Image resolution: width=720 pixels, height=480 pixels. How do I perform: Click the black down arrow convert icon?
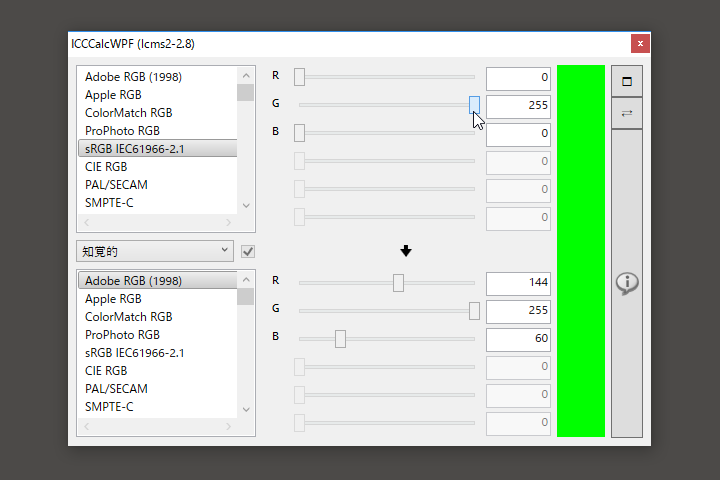[406, 251]
